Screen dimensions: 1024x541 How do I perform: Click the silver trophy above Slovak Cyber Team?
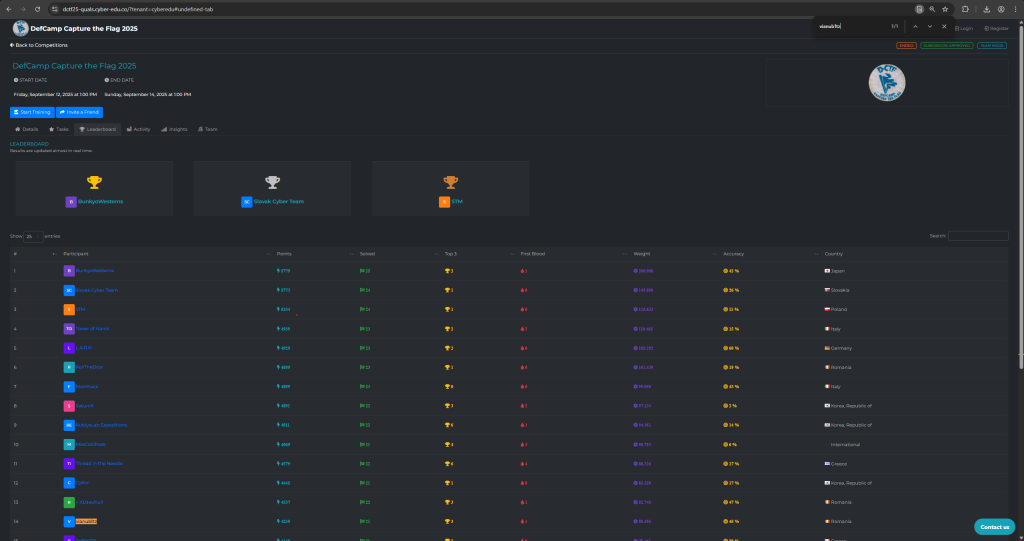tap(272, 182)
